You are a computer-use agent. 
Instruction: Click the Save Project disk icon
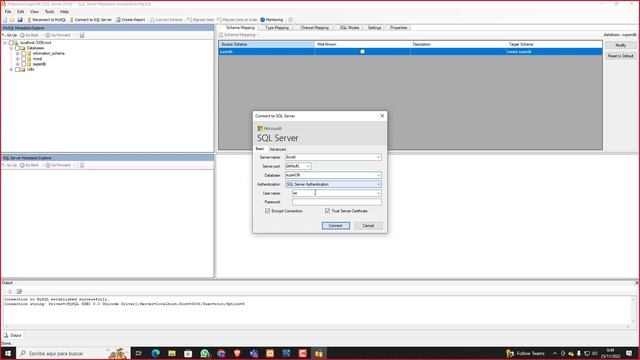[x=20, y=20]
